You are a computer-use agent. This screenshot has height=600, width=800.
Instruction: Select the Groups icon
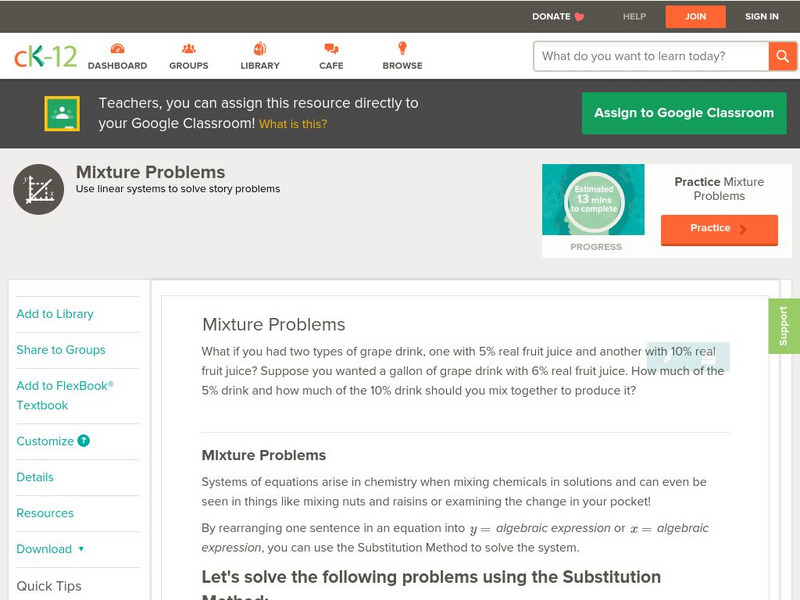(x=189, y=47)
